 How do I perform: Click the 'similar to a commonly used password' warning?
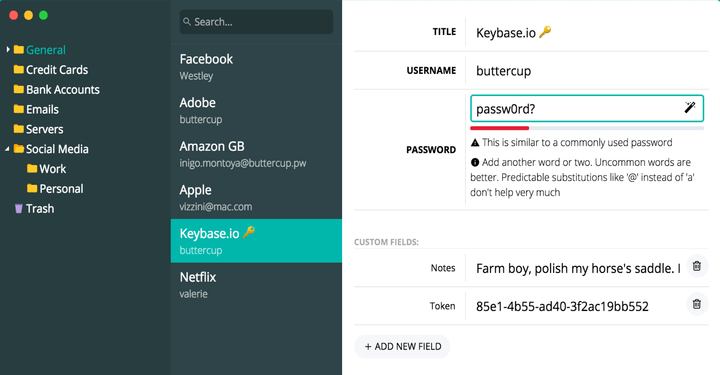pos(577,143)
